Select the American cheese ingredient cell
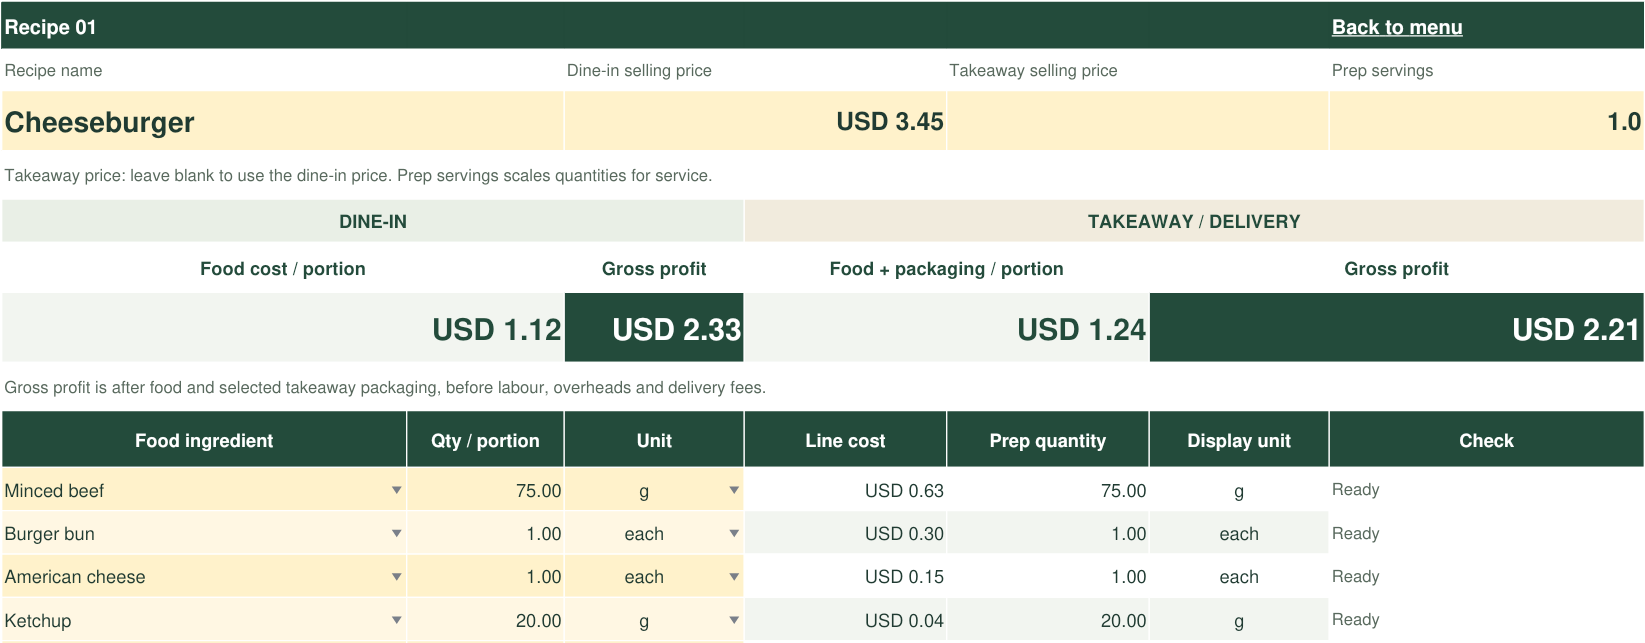The image size is (1645, 643). point(204,576)
